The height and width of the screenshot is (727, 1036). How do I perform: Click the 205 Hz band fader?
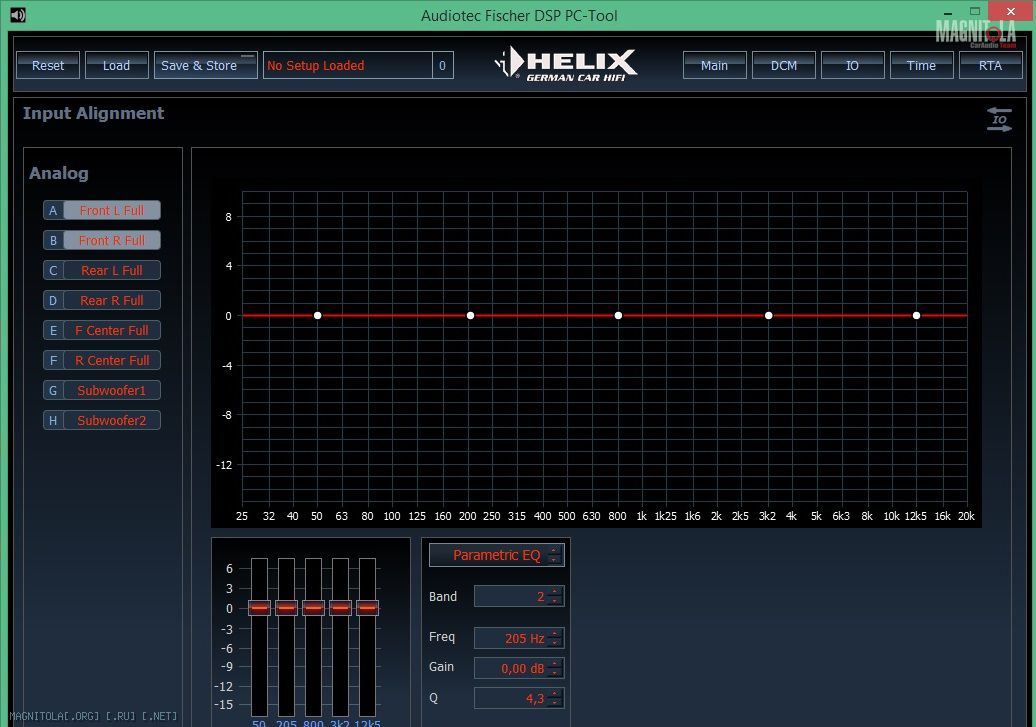(286, 607)
